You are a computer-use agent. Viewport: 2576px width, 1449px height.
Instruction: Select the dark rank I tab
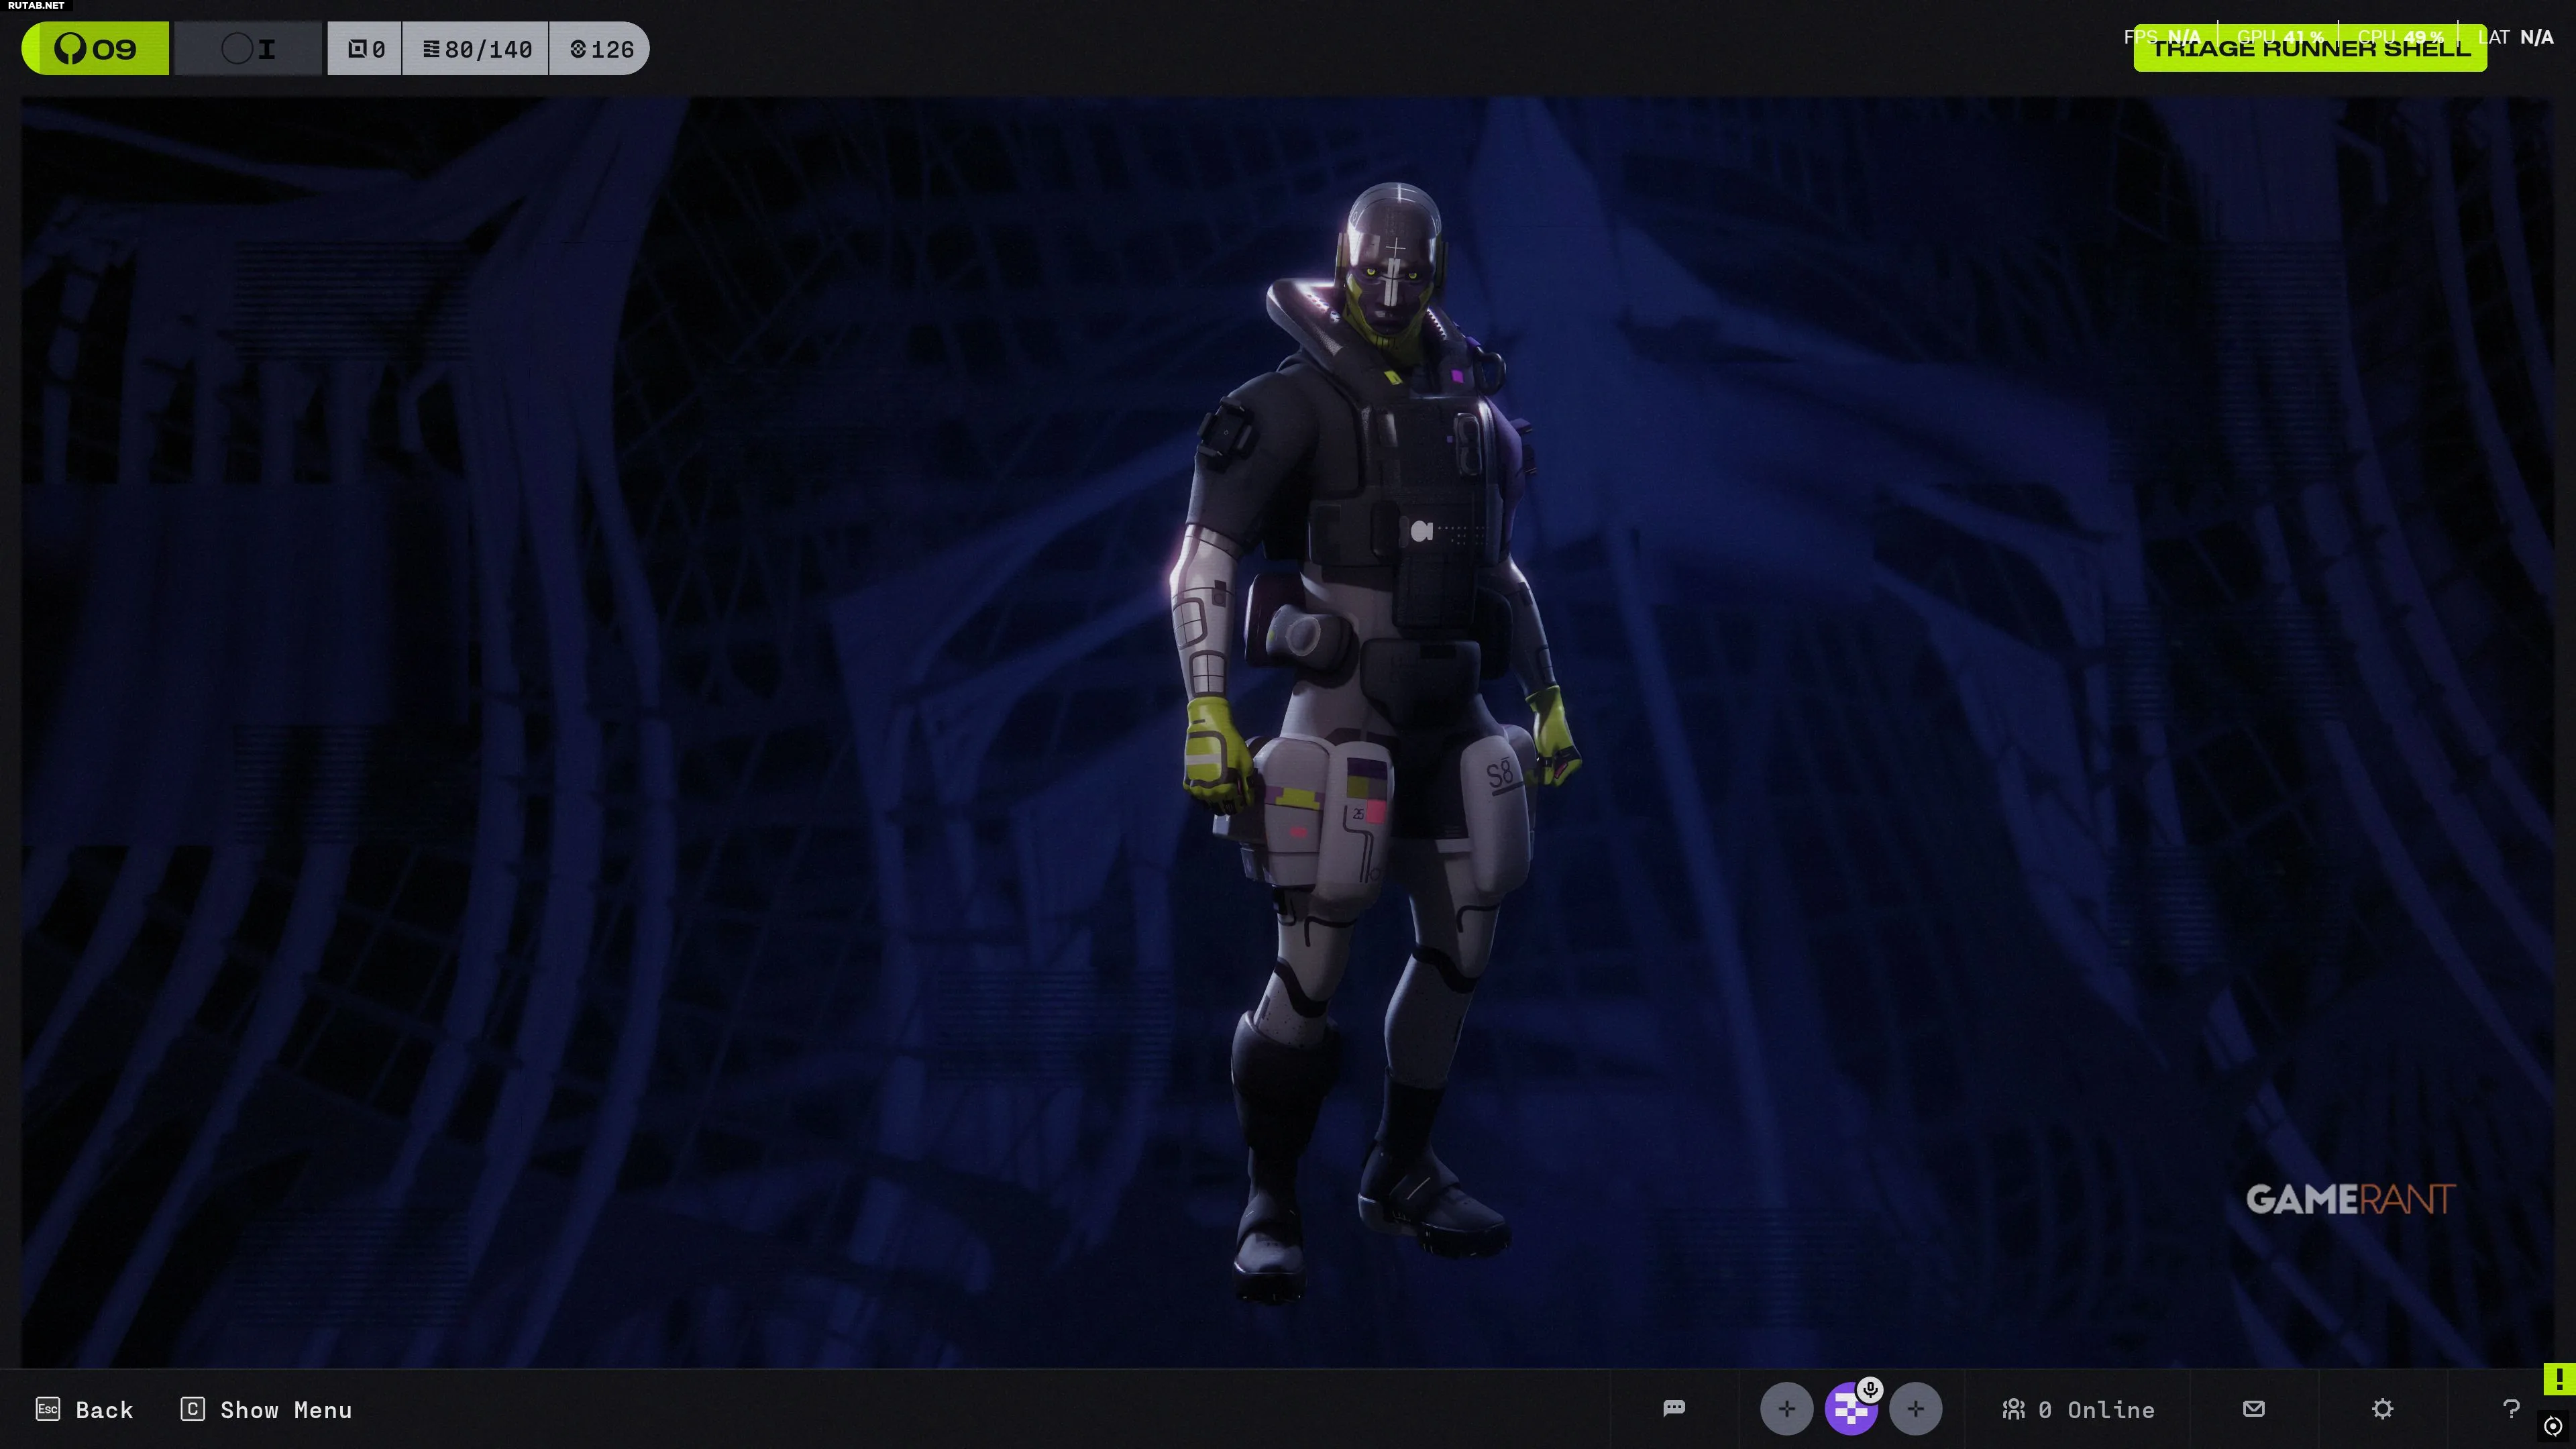pos(249,49)
